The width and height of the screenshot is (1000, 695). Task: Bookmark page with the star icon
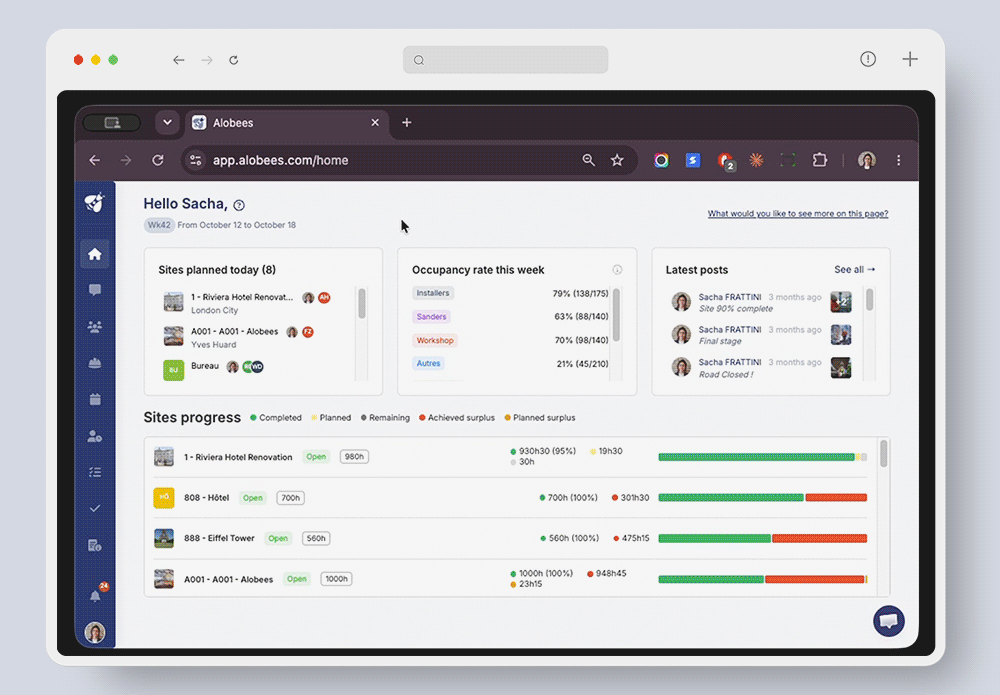click(617, 160)
